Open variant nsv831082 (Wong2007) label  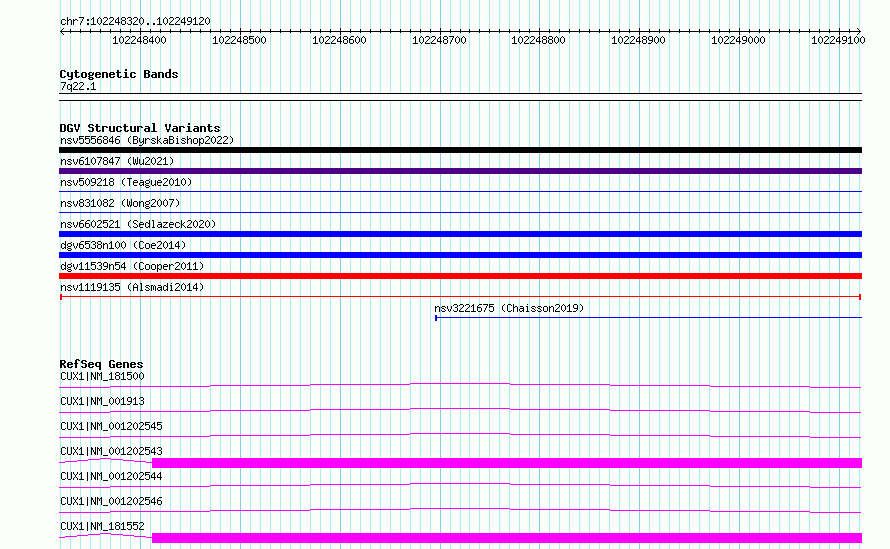click(120, 203)
